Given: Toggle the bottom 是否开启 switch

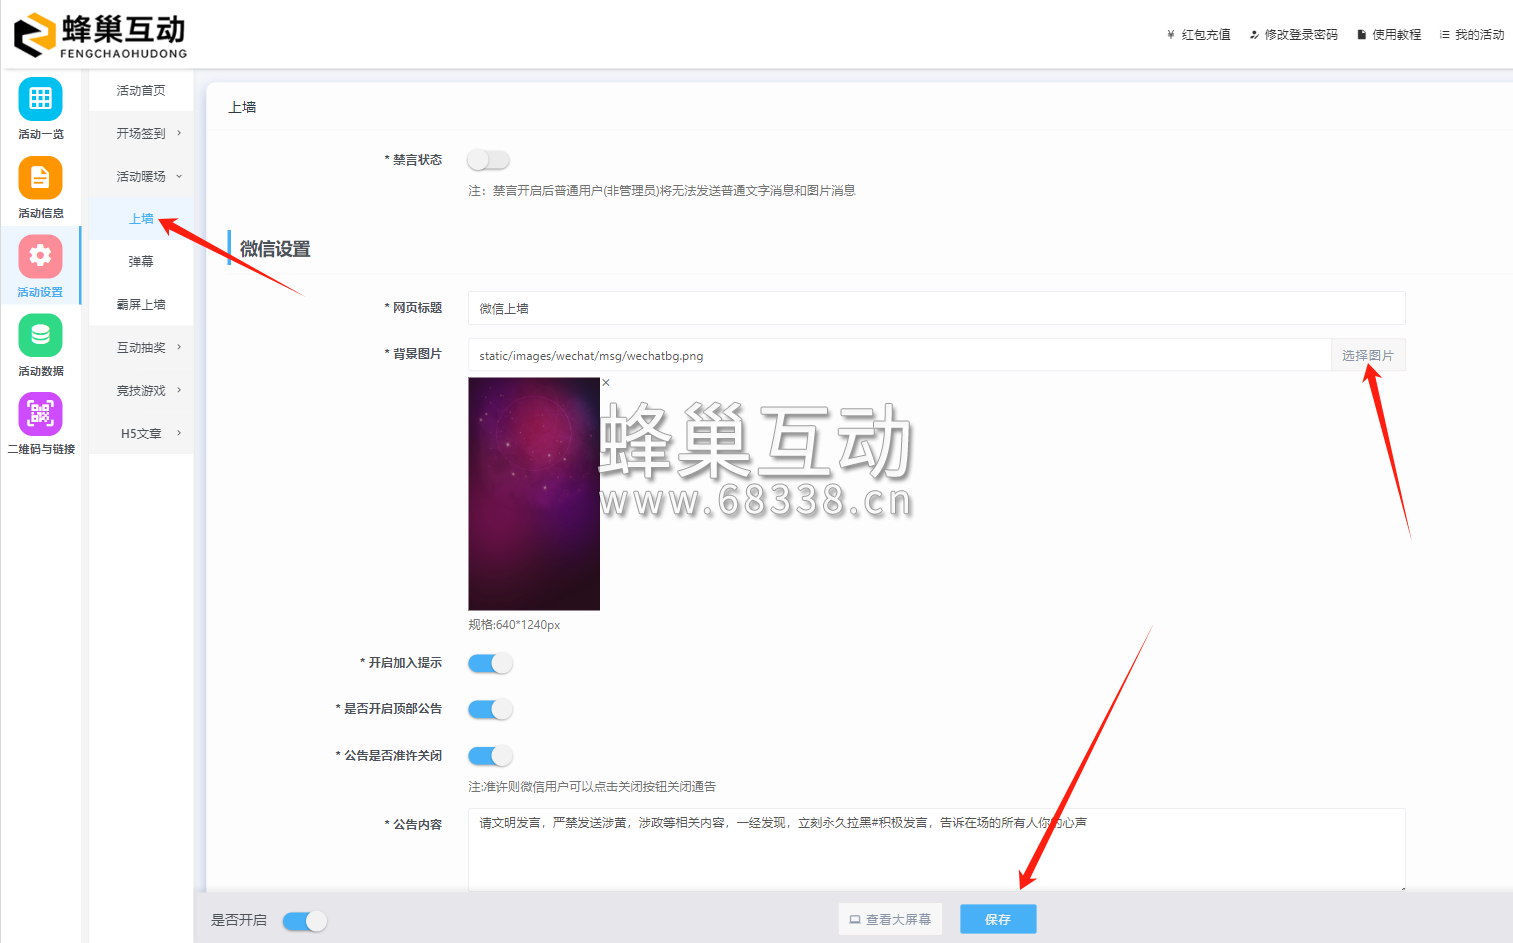Looking at the screenshot, I should click(304, 920).
